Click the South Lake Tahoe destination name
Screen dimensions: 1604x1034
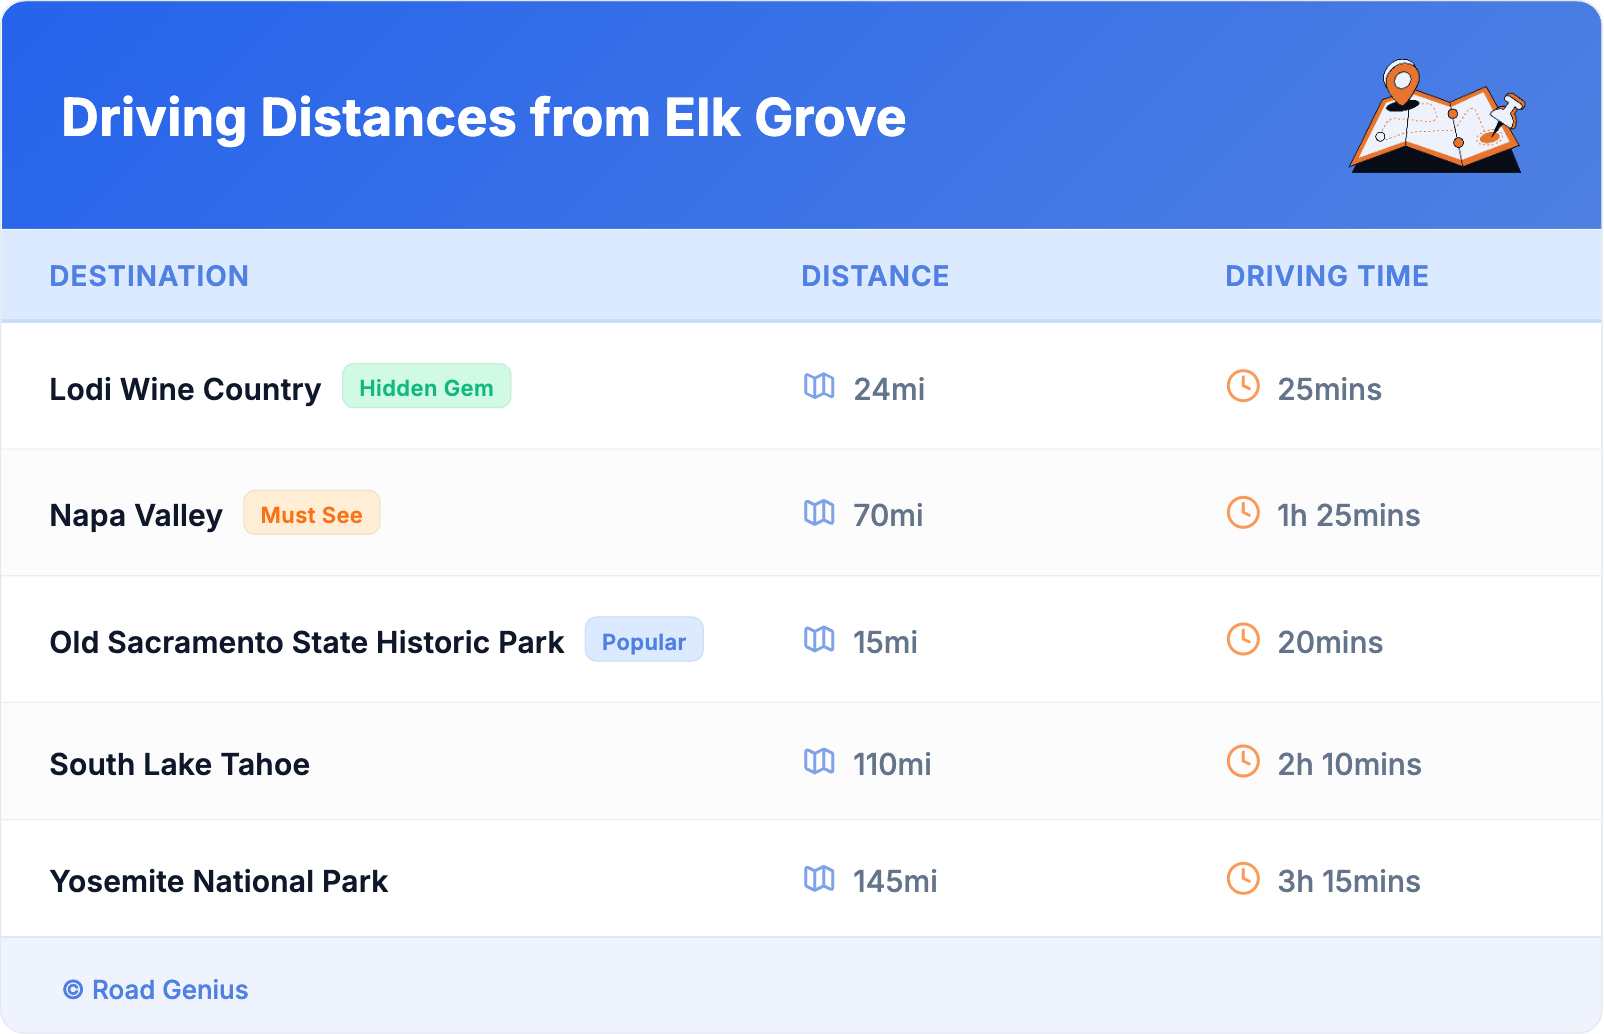click(180, 764)
